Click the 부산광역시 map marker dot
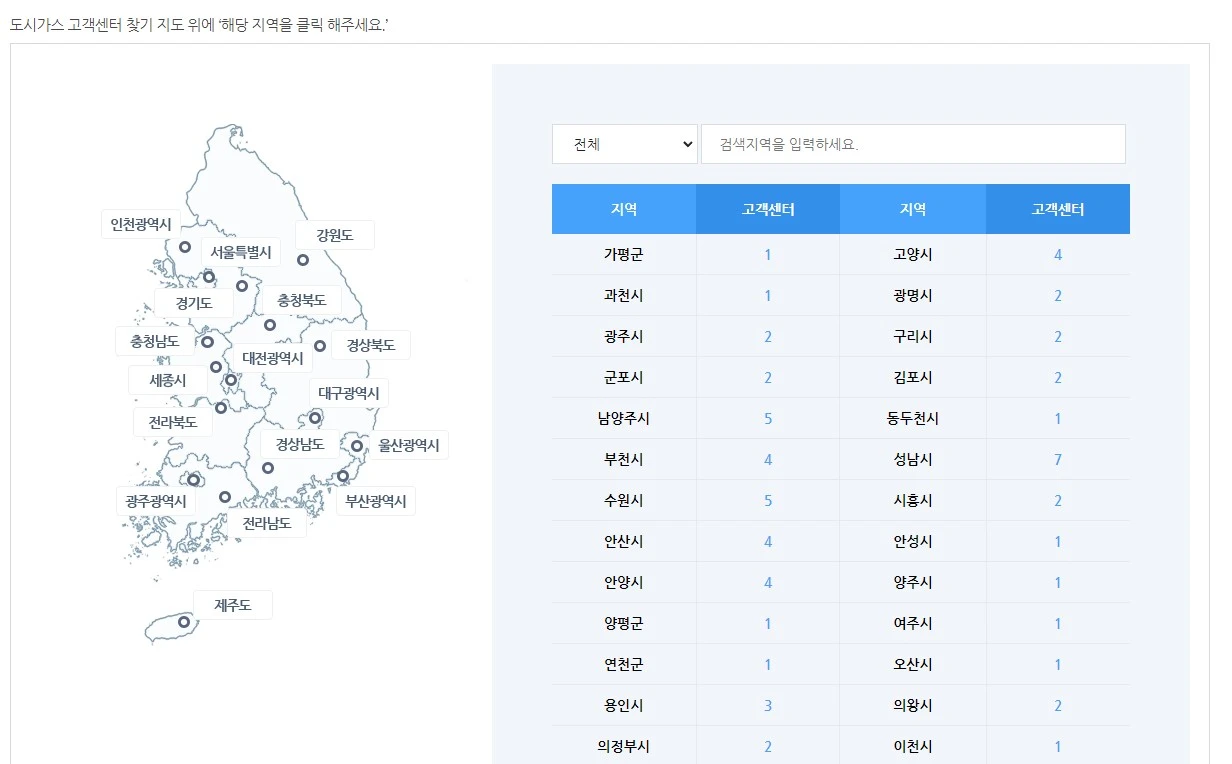This screenshot has height=764, width=1232. click(343, 476)
